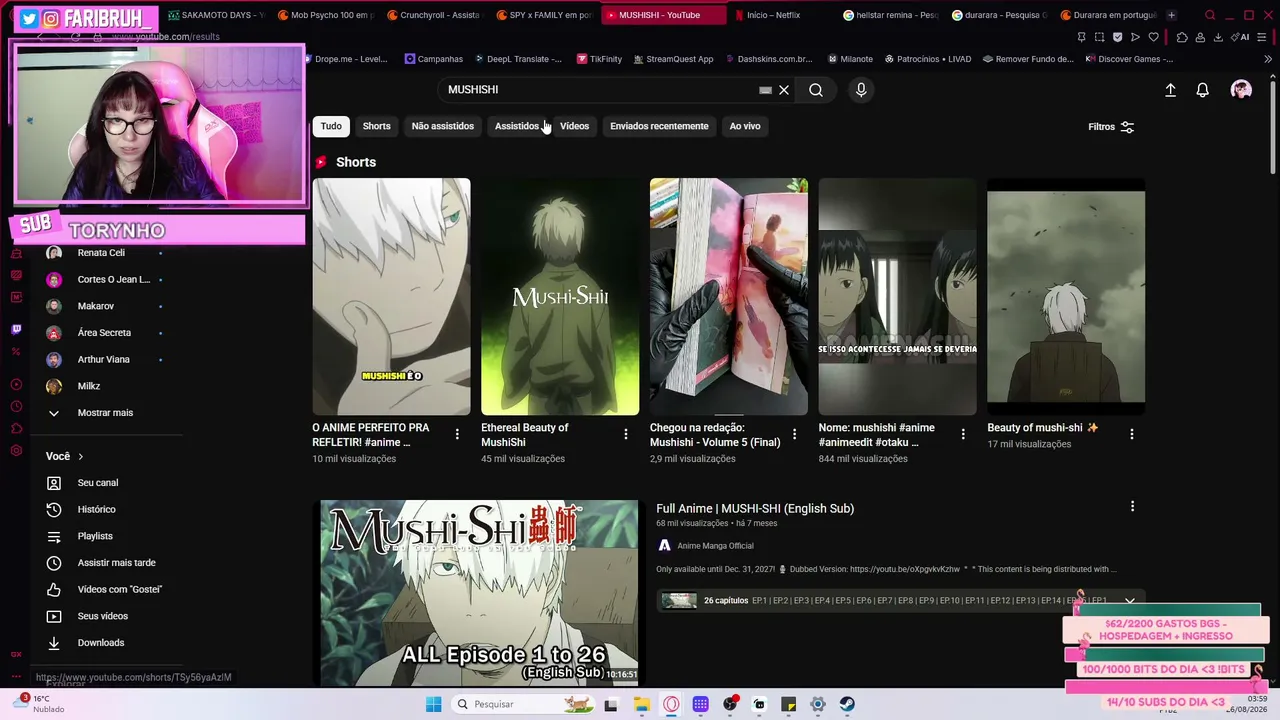Open YouTube notifications bell

(1203, 90)
